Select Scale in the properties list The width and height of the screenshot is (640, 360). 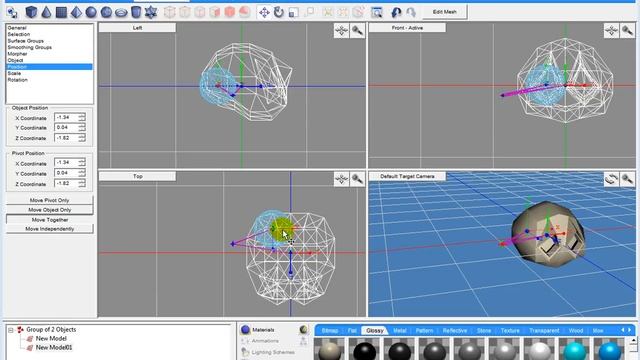coord(14,73)
